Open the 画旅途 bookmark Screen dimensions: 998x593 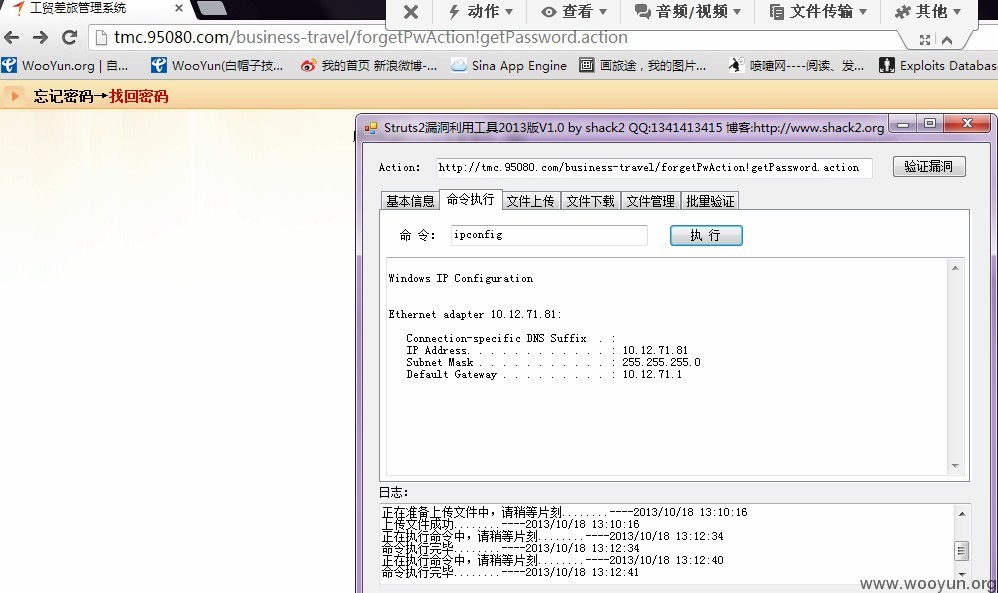point(643,66)
